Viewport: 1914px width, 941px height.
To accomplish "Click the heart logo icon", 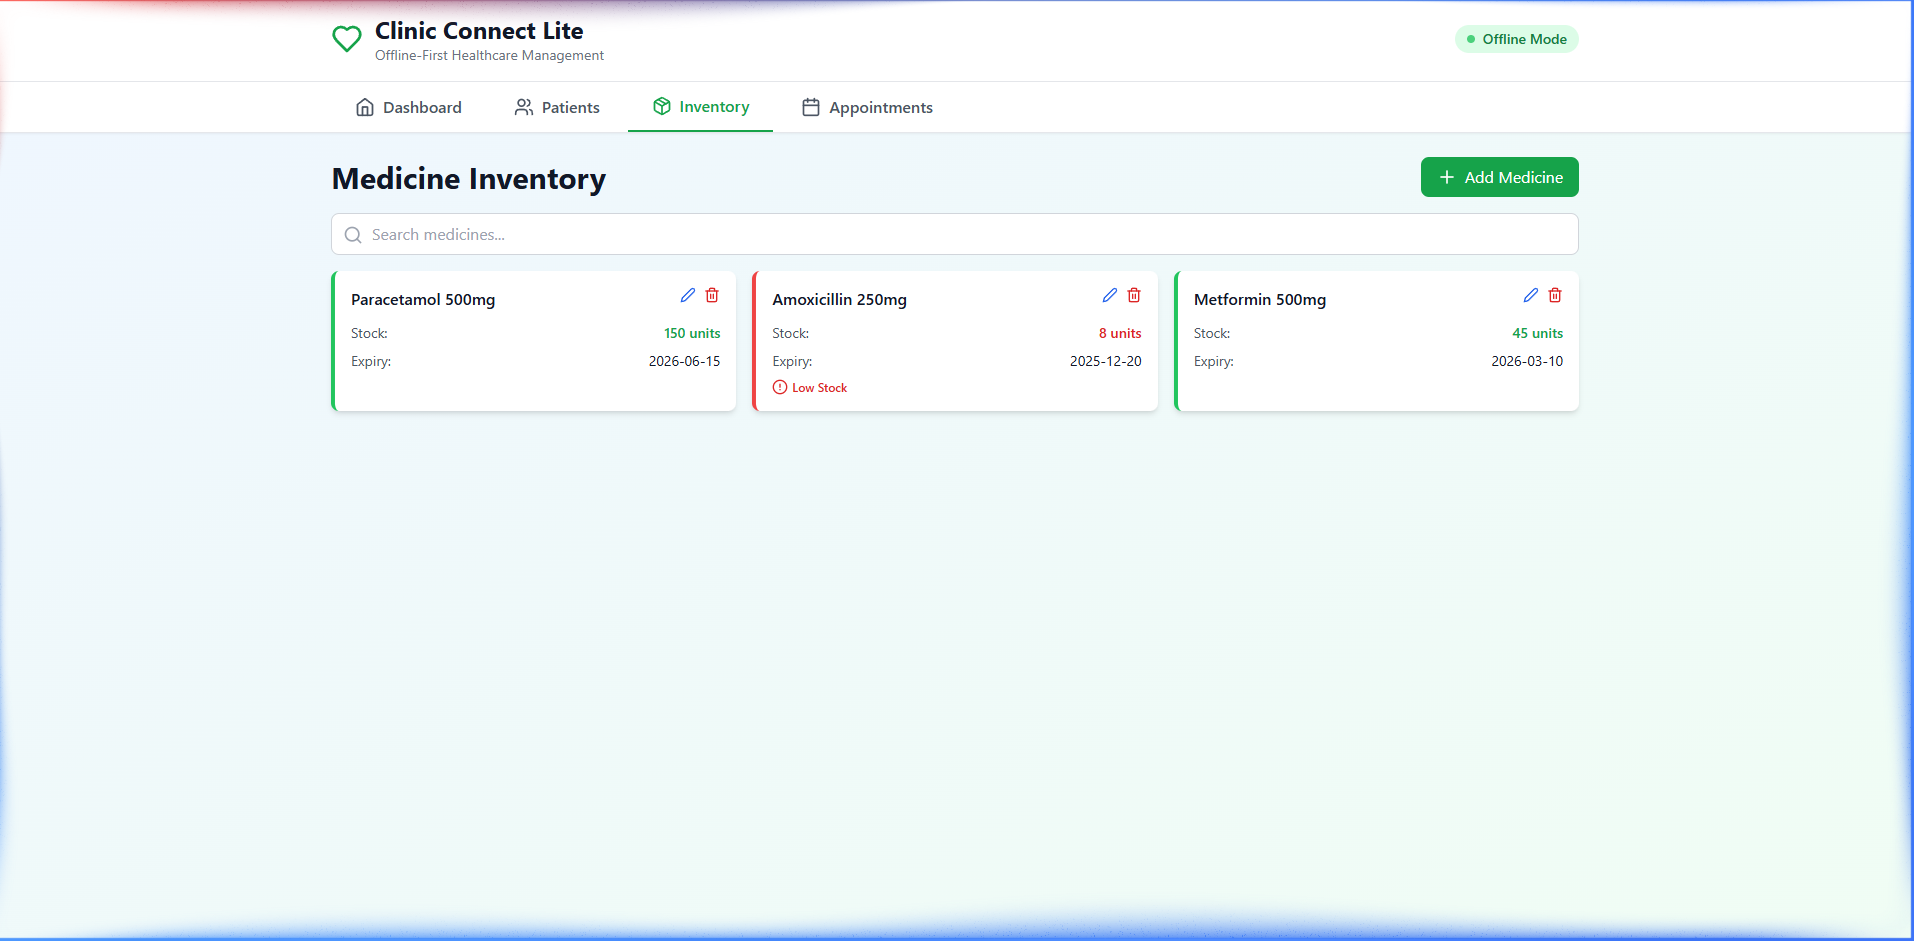I will [x=347, y=39].
